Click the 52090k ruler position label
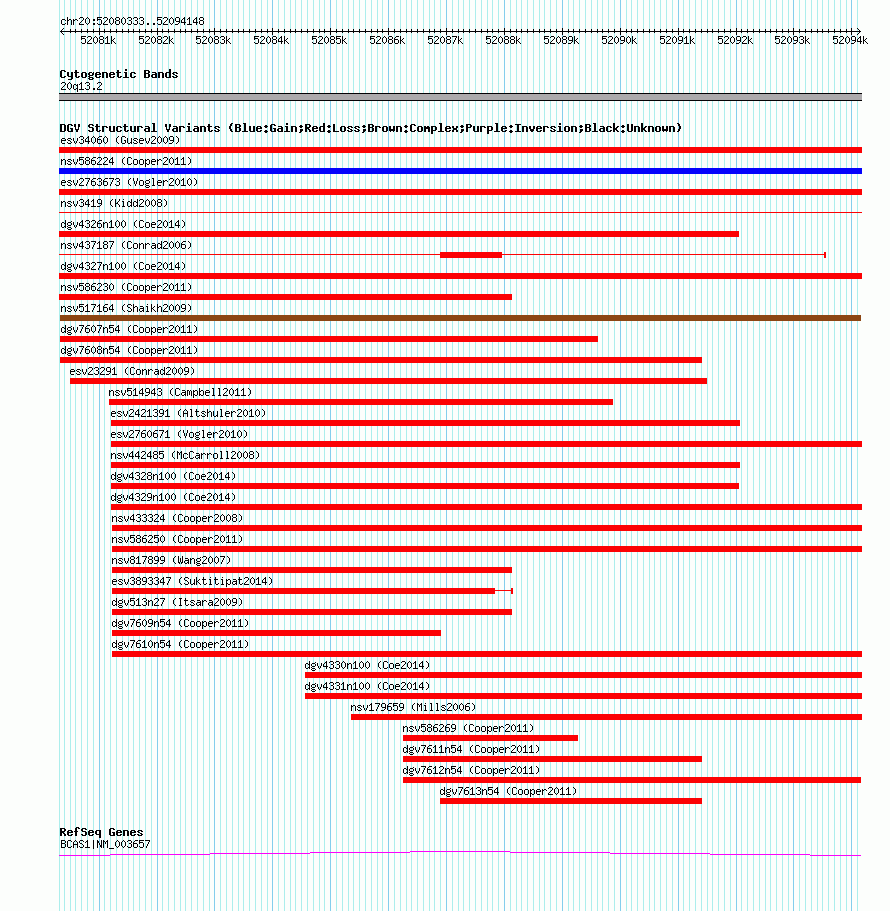Image resolution: width=890 pixels, height=911 pixels. coord(619,40)
